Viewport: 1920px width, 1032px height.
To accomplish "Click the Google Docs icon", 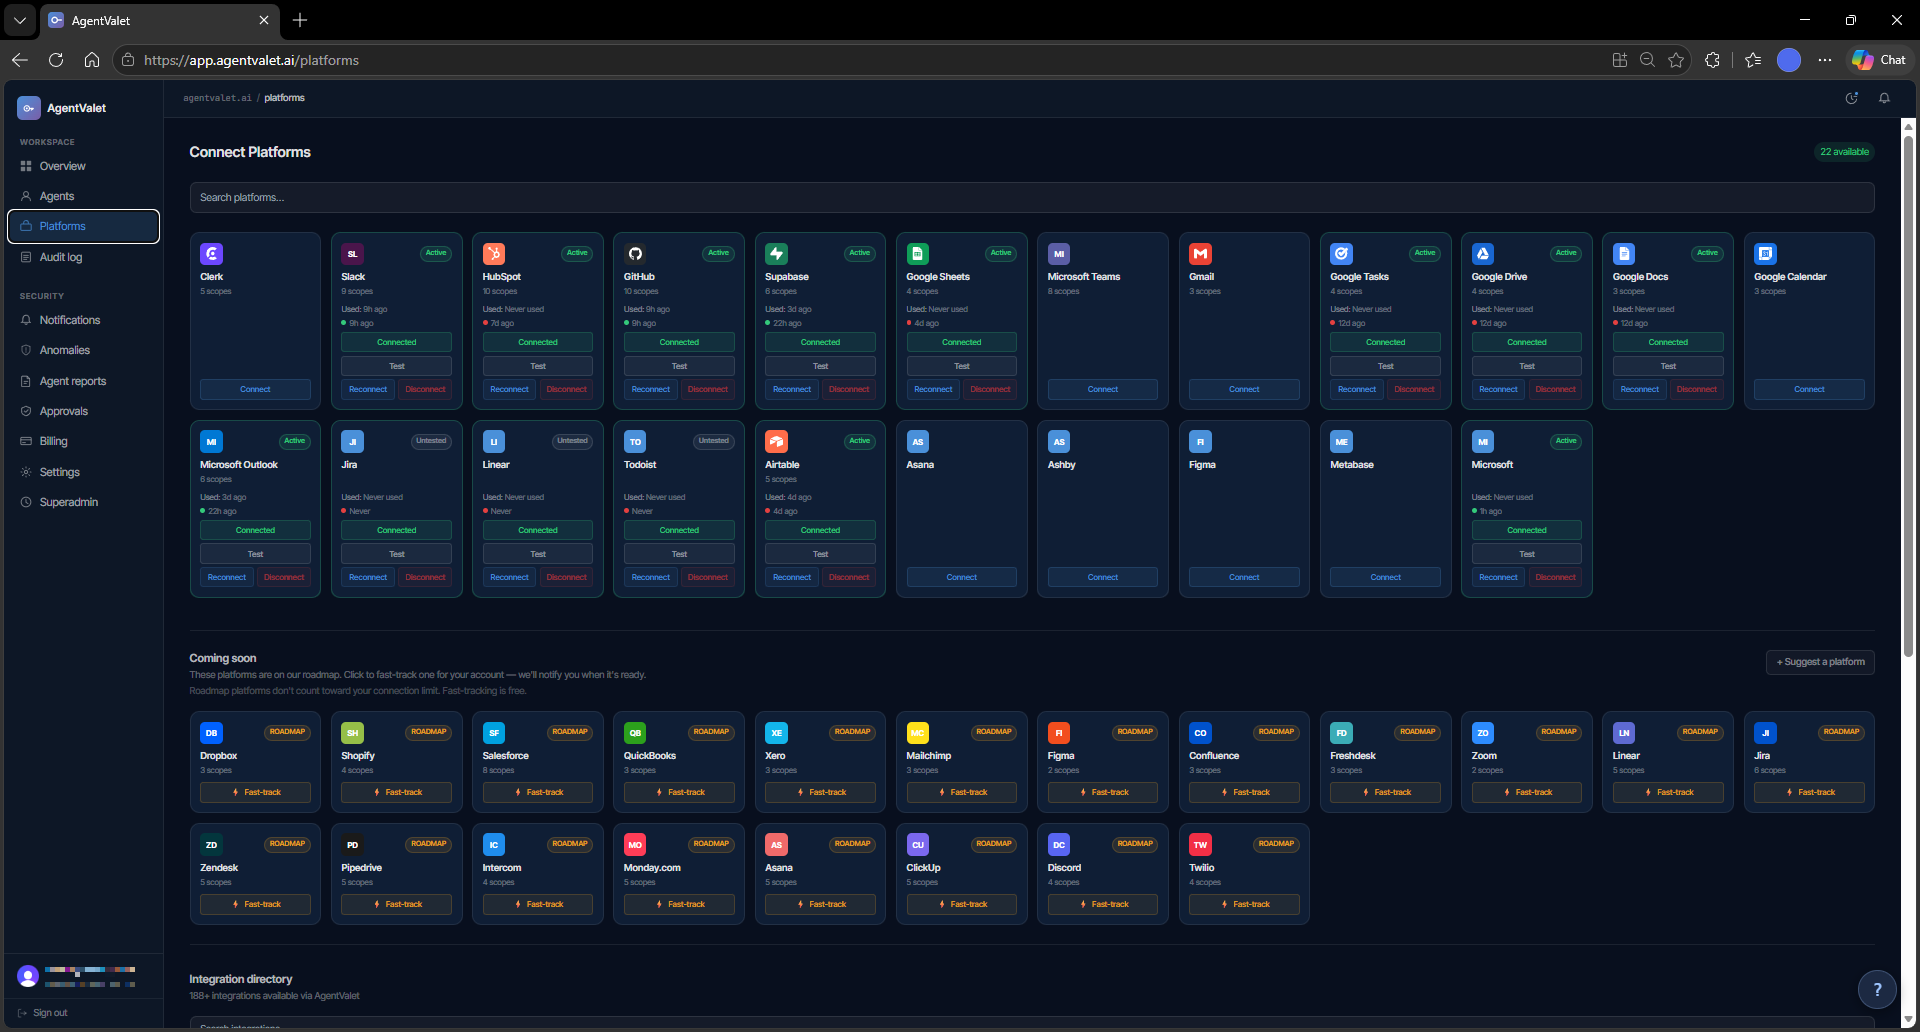I will pos(1624,254).
